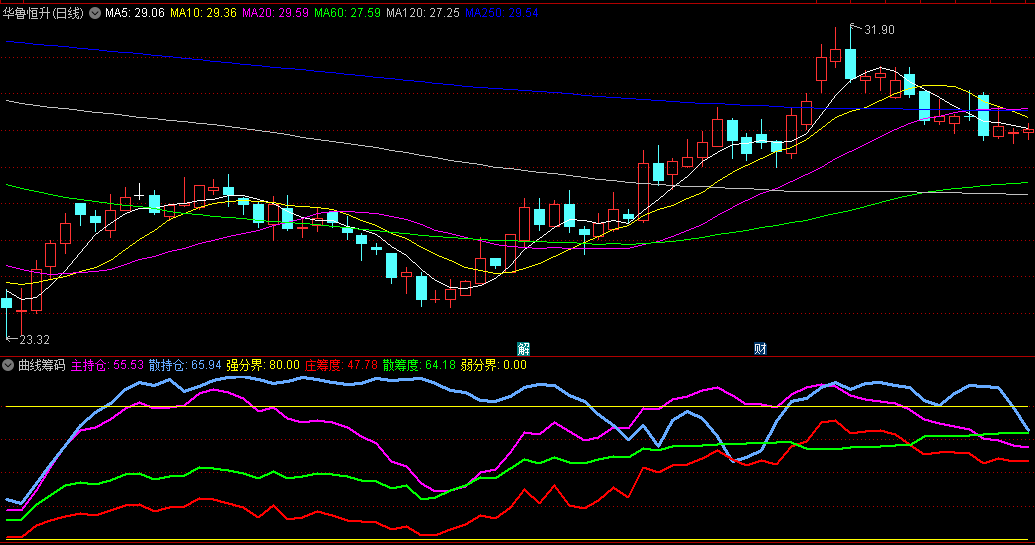Select the 主持仓: 55.53 value
This screenshot has width=1035, height=545.
(x=107, y=365)
